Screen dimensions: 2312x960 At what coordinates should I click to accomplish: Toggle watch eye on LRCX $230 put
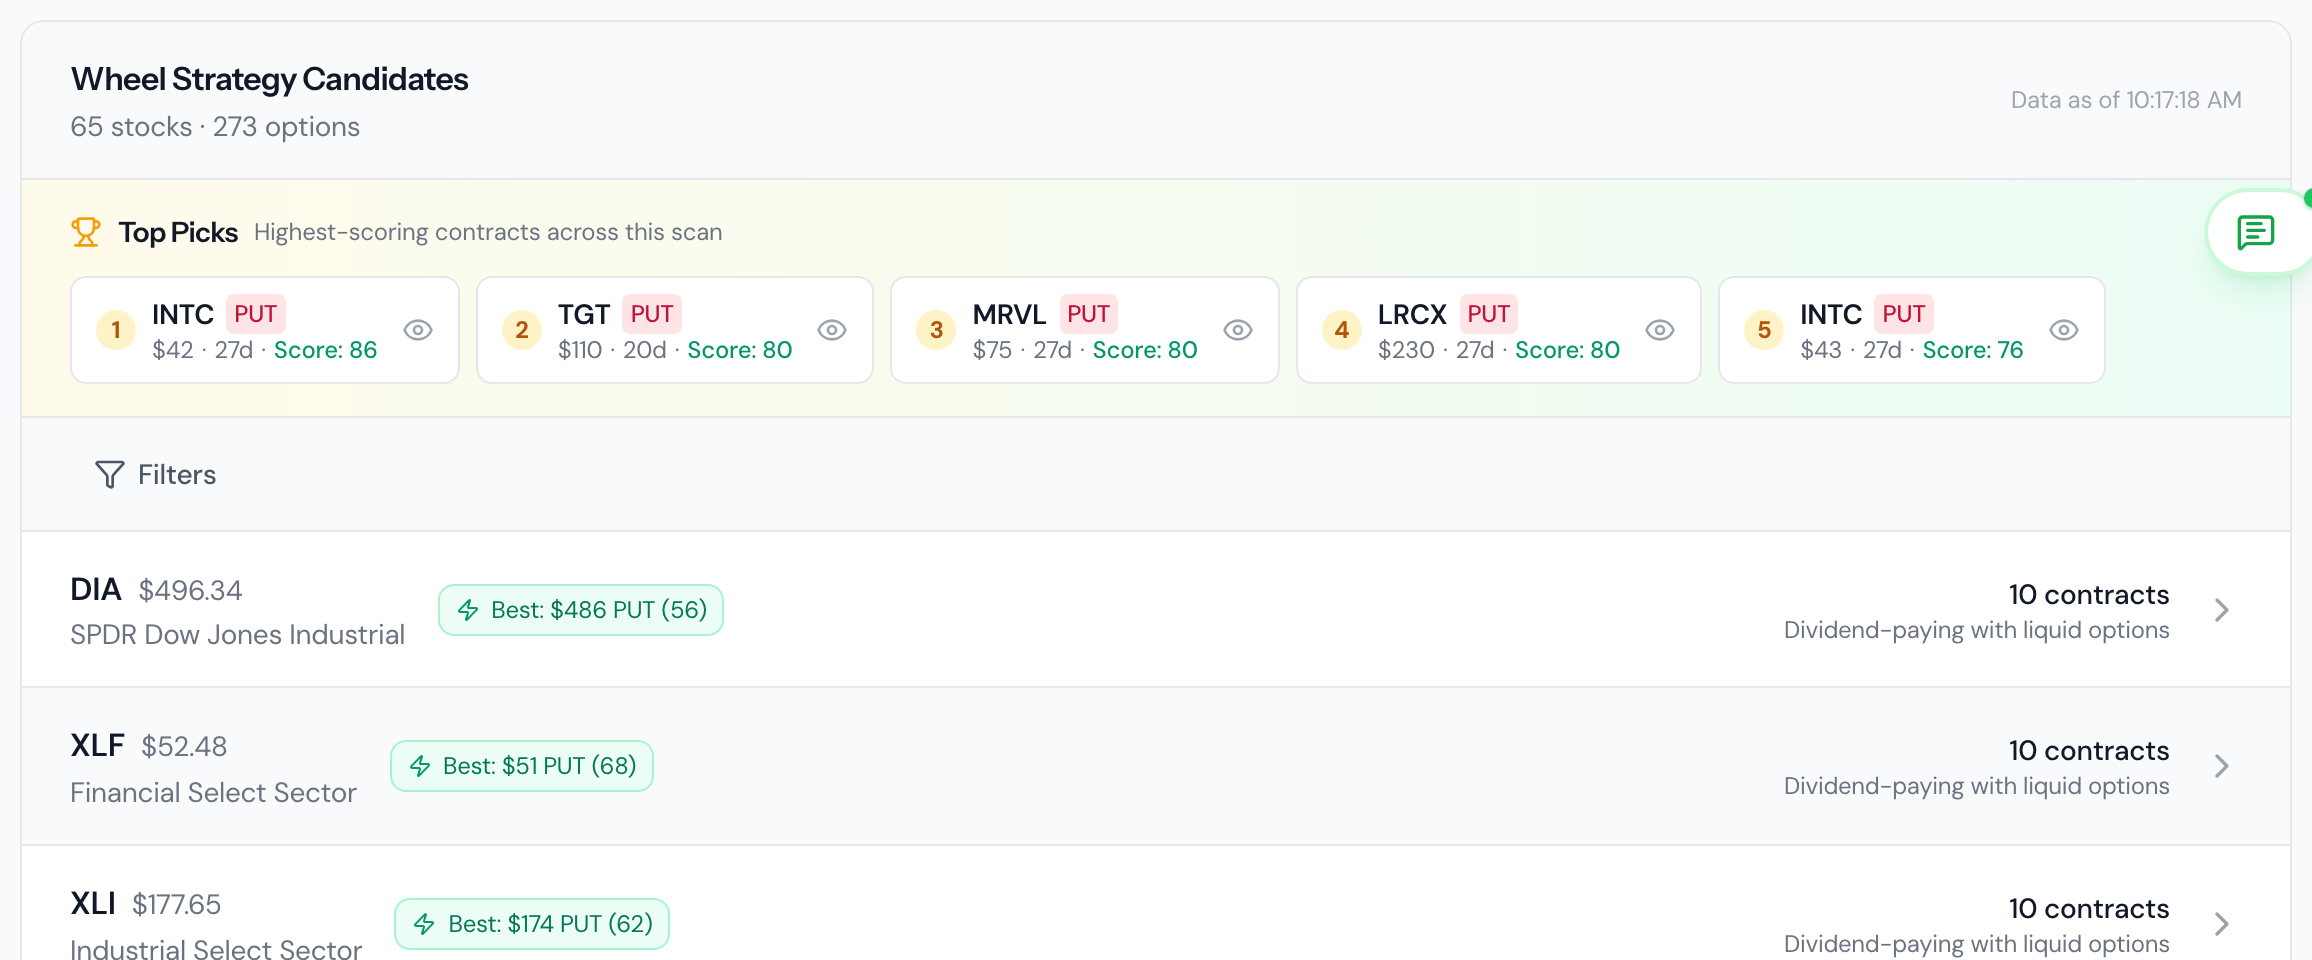(1660, 330)
